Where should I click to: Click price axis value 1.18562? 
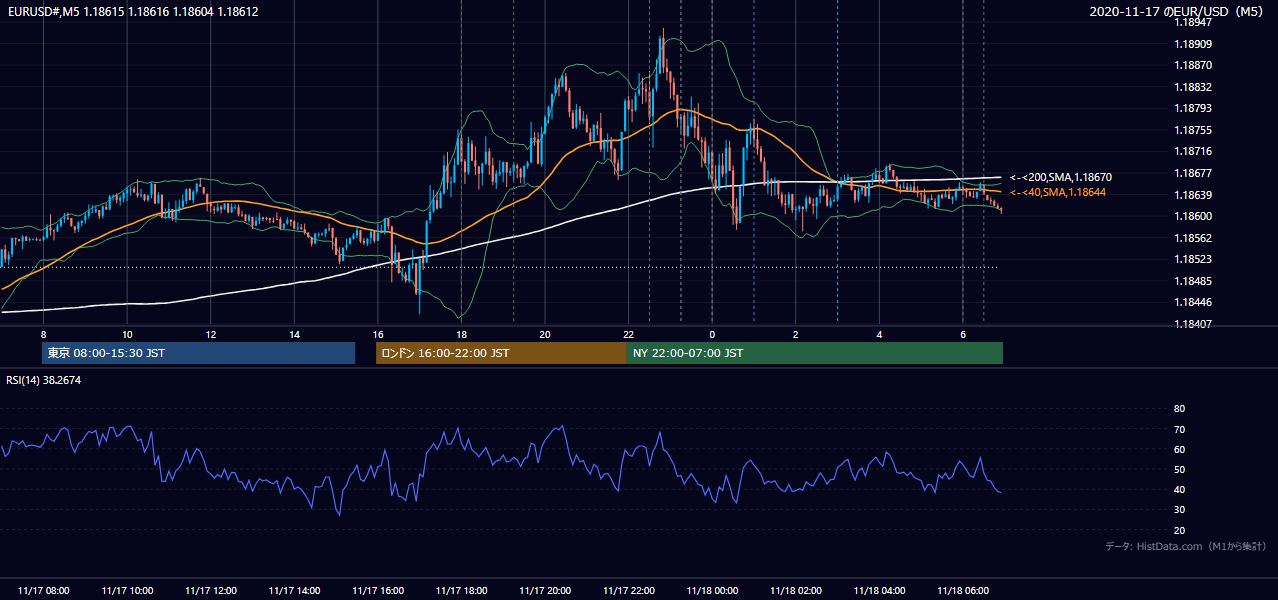[x=1192, y=238]
